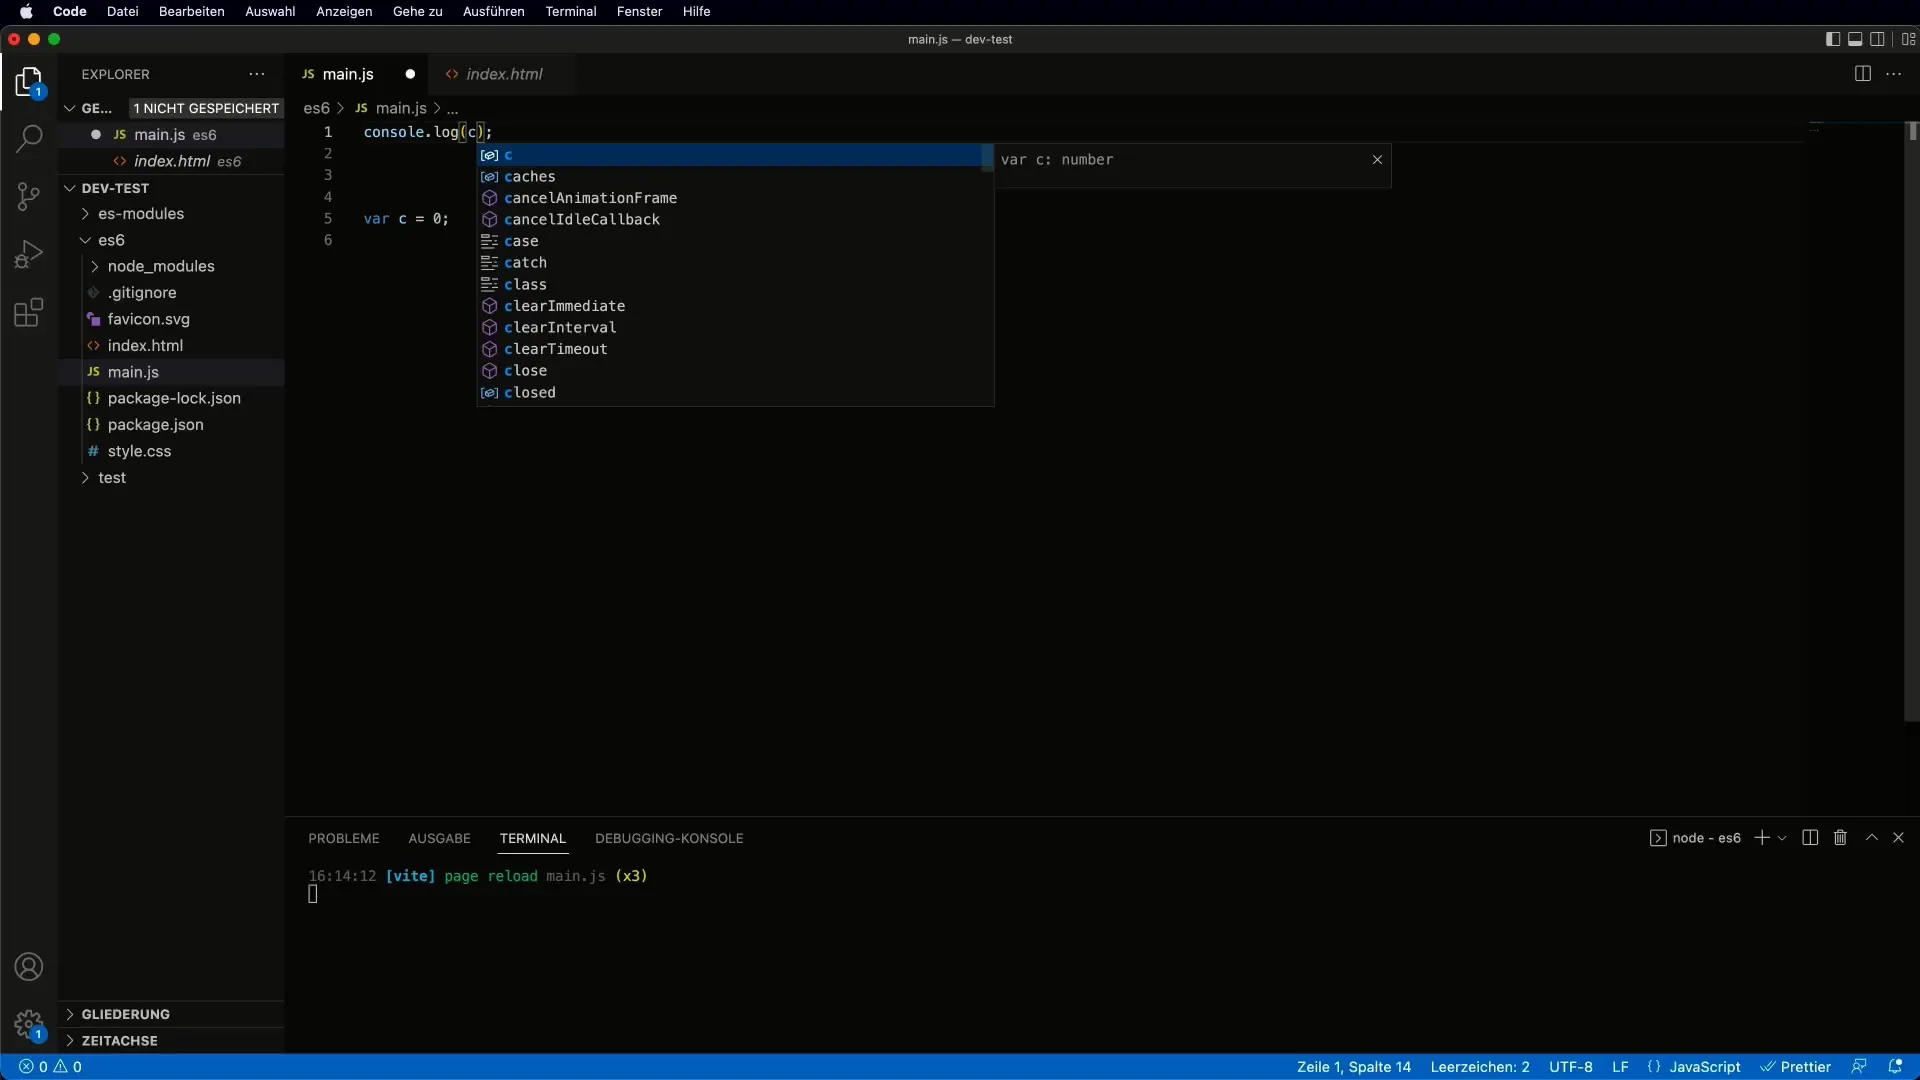Select the 'c' variable suggestion
The height and width of the screenshot is (1080, 1920).
(735, 155)
